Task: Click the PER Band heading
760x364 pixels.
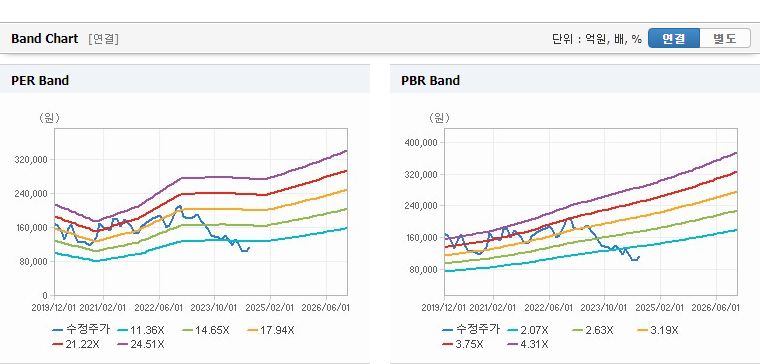Action: [x=40, y=80]
